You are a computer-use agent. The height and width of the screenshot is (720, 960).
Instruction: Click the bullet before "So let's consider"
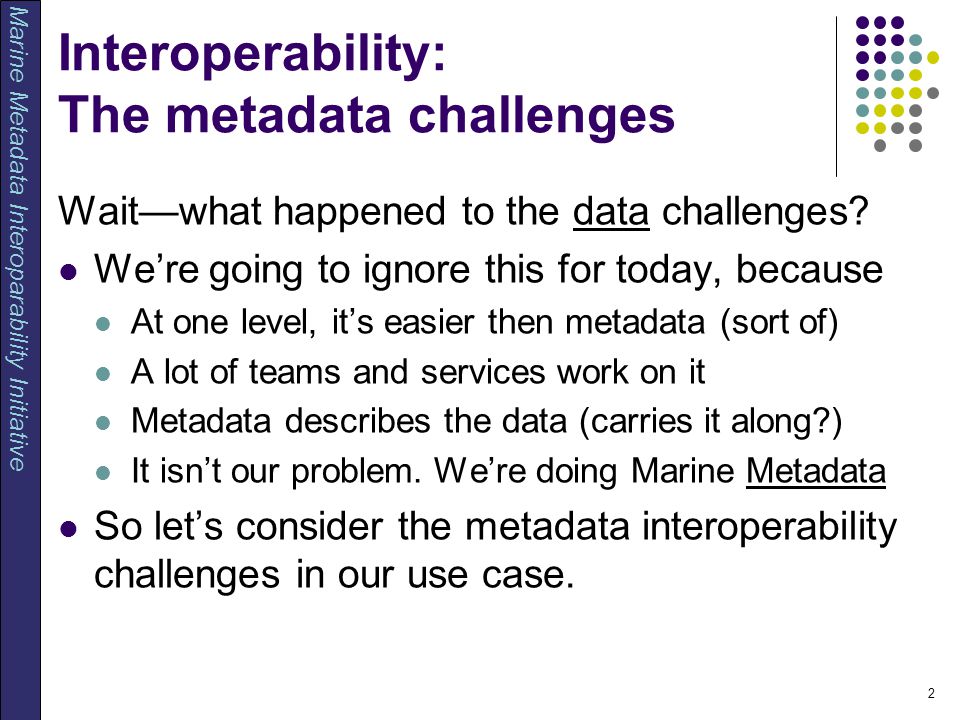69,528
